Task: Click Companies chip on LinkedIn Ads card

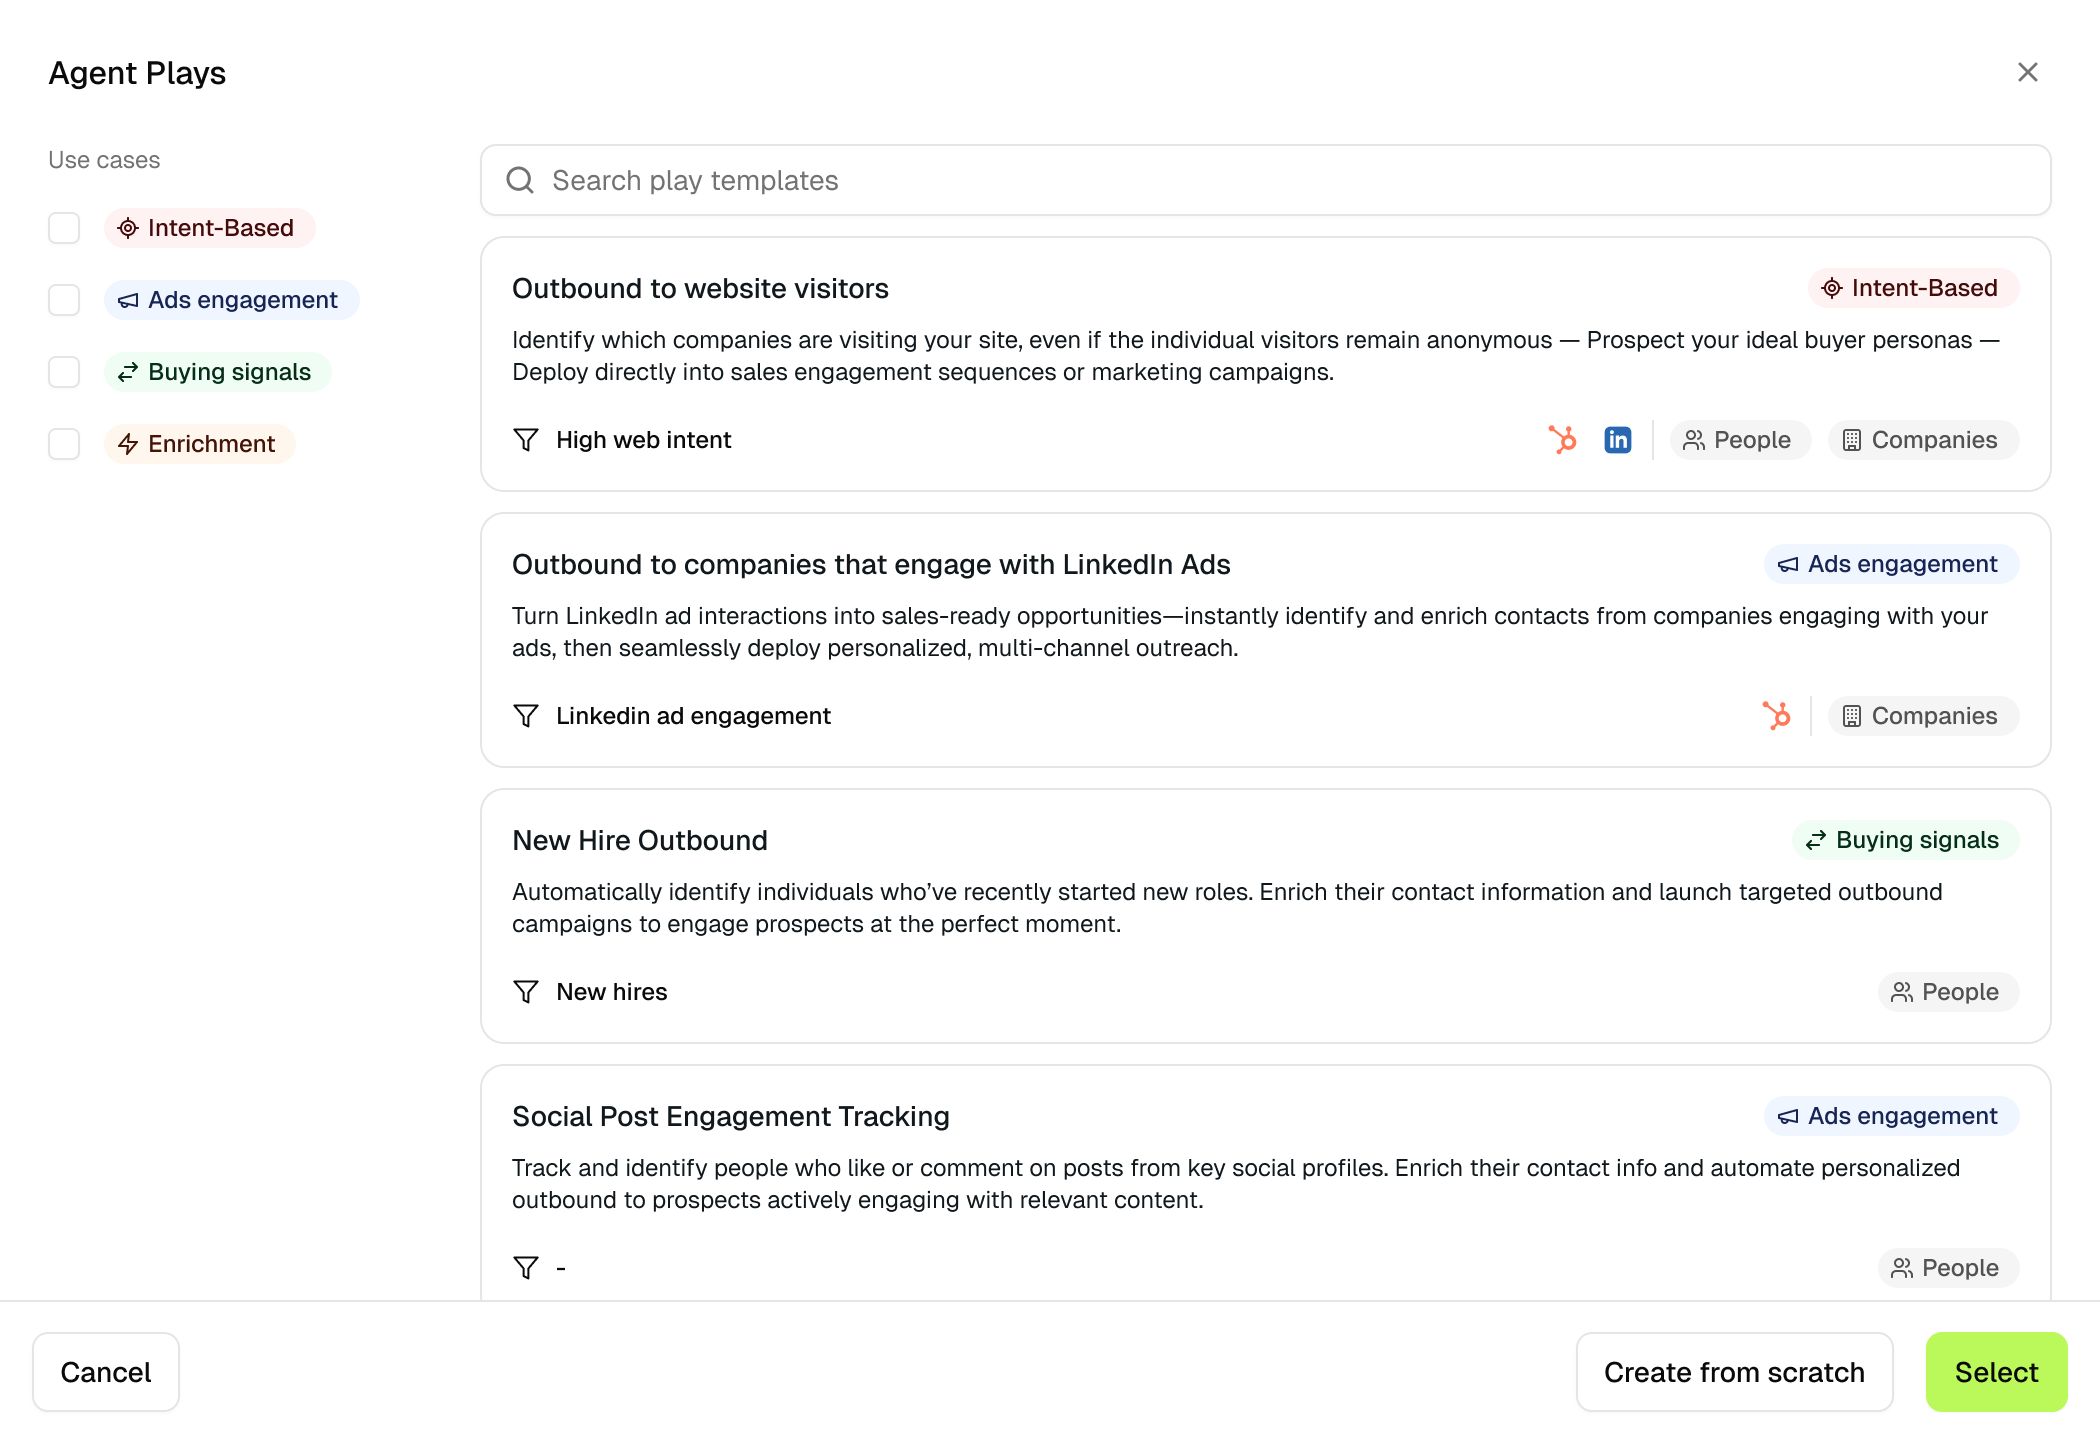Action: click(x=1922, y=716)
